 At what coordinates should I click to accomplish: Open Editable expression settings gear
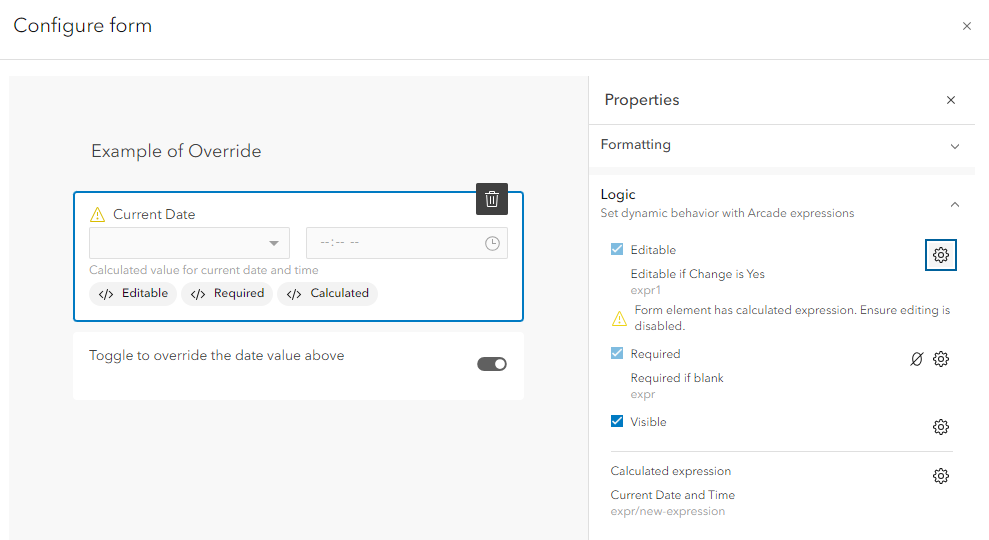[x=941, y=255]
